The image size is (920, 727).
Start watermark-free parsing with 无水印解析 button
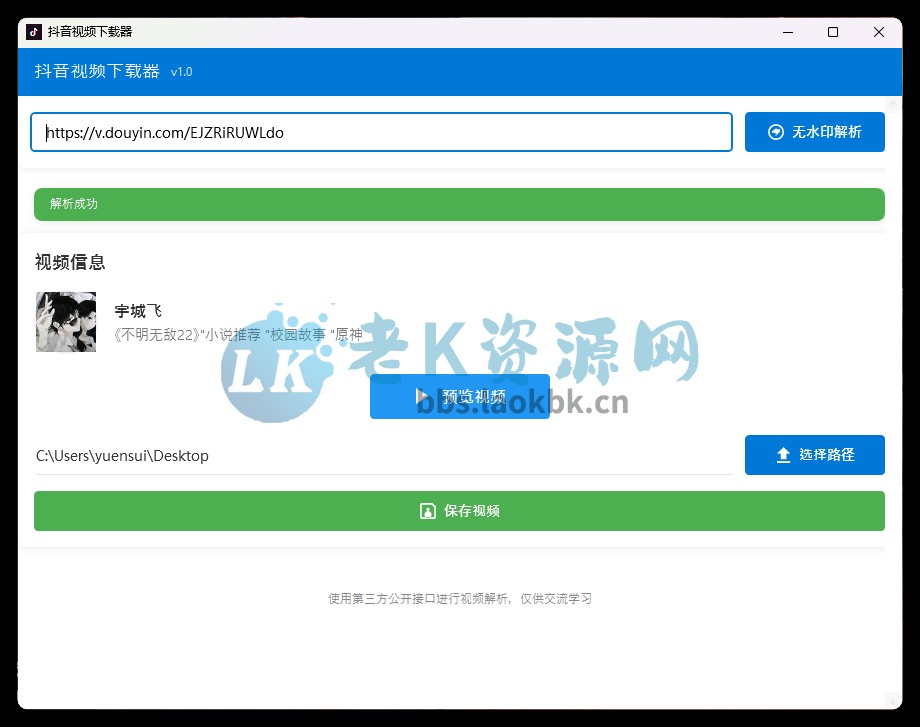(814, 132)
